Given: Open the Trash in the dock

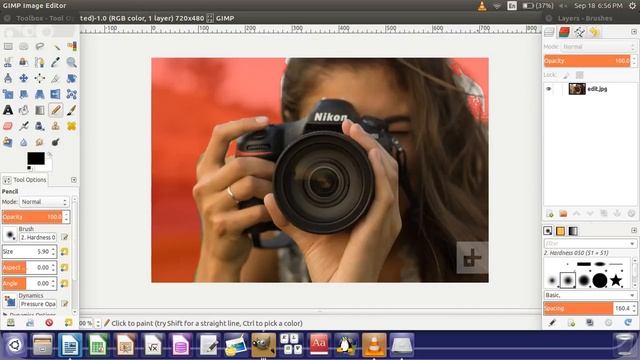Looking at the screenshot, I should pos(624,345).
